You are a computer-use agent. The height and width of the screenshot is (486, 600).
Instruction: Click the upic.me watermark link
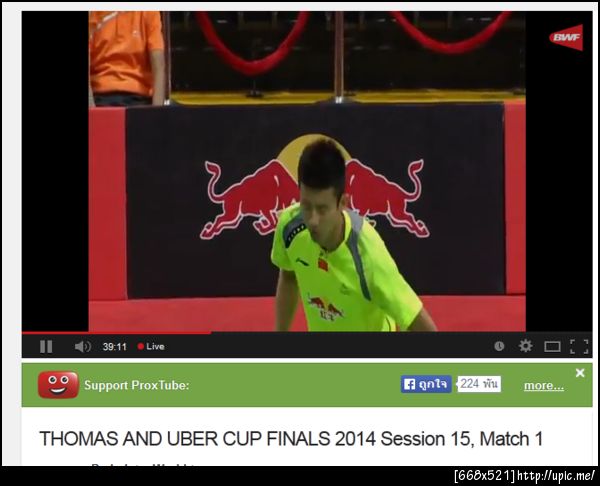click(556, 476)
